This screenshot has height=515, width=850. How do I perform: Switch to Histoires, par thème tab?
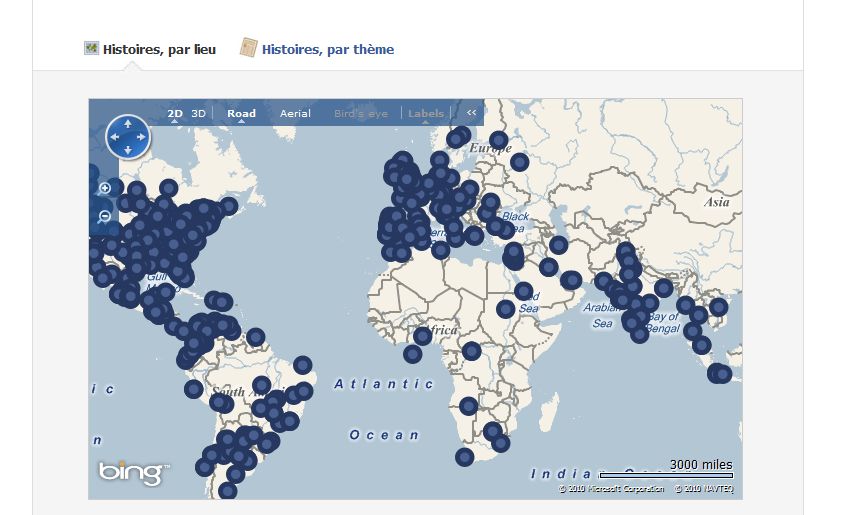pyautogui.click(x=328, y=49)
